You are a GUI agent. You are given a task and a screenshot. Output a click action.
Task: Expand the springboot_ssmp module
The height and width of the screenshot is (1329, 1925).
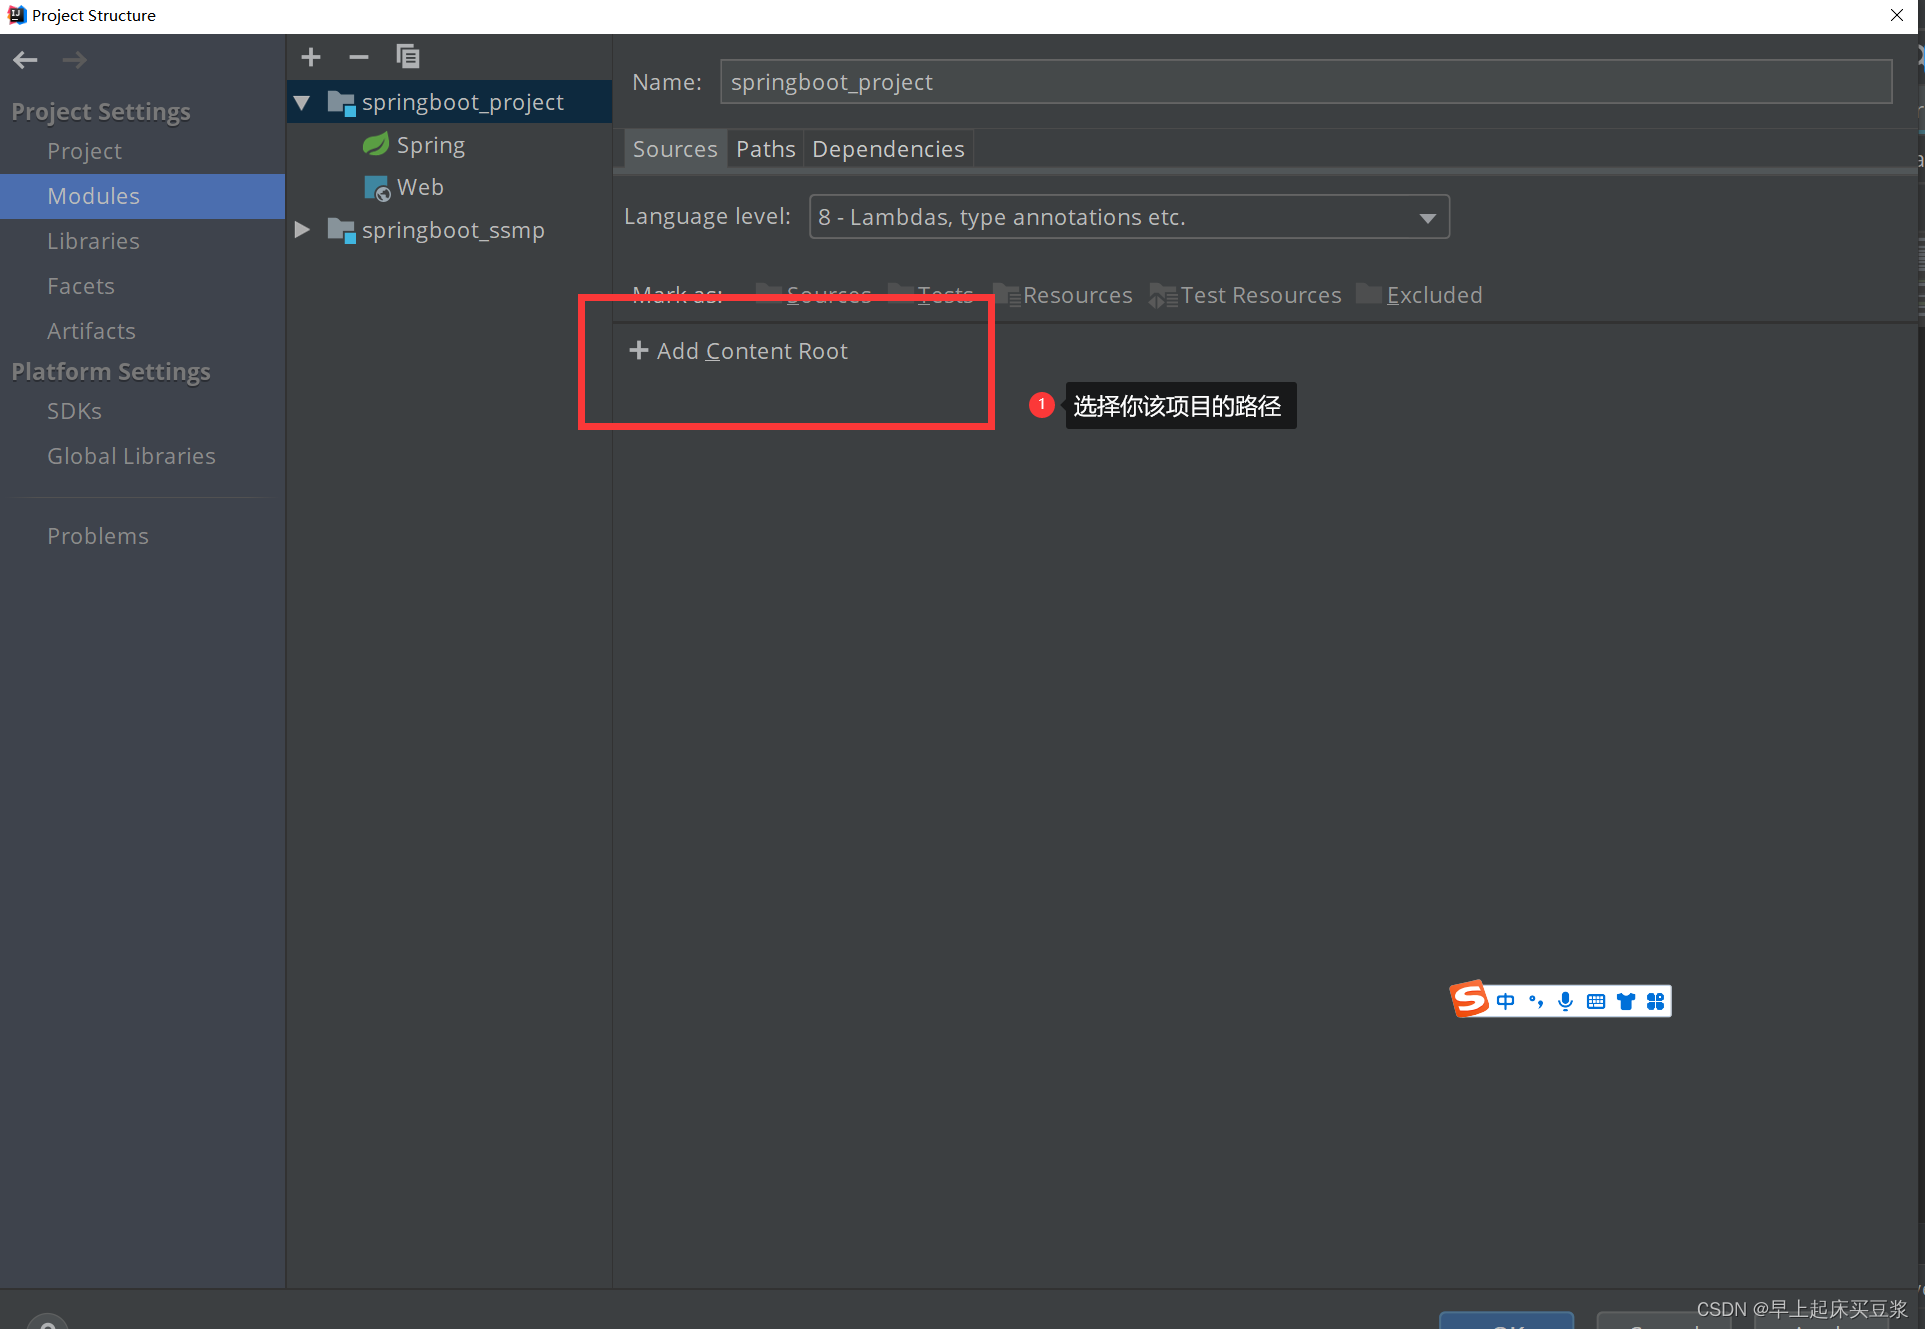tap(302, 230)
